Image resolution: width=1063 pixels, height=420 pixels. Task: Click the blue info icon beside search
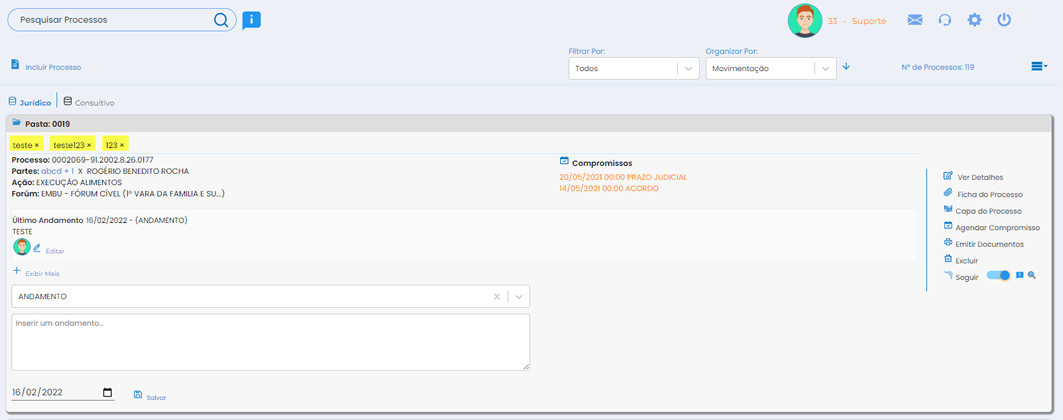pyautogui.click(x=251, y=19)
